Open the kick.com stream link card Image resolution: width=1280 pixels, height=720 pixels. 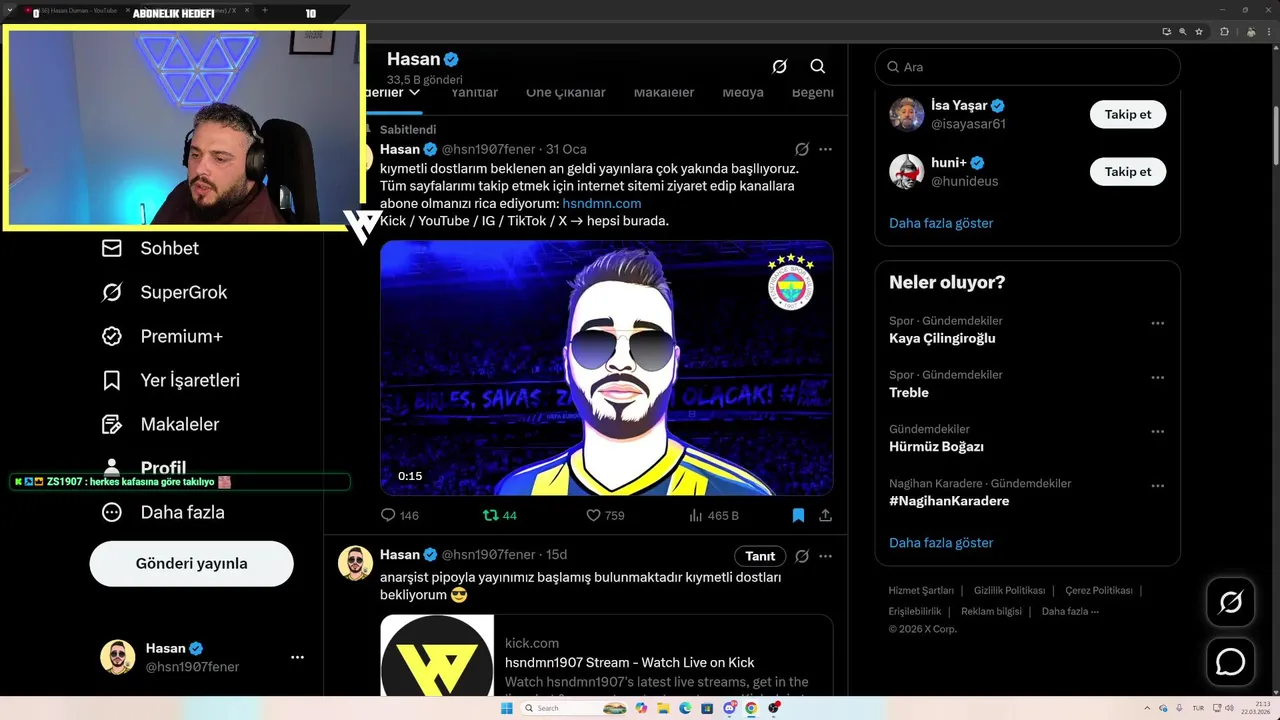coord(606,656)
